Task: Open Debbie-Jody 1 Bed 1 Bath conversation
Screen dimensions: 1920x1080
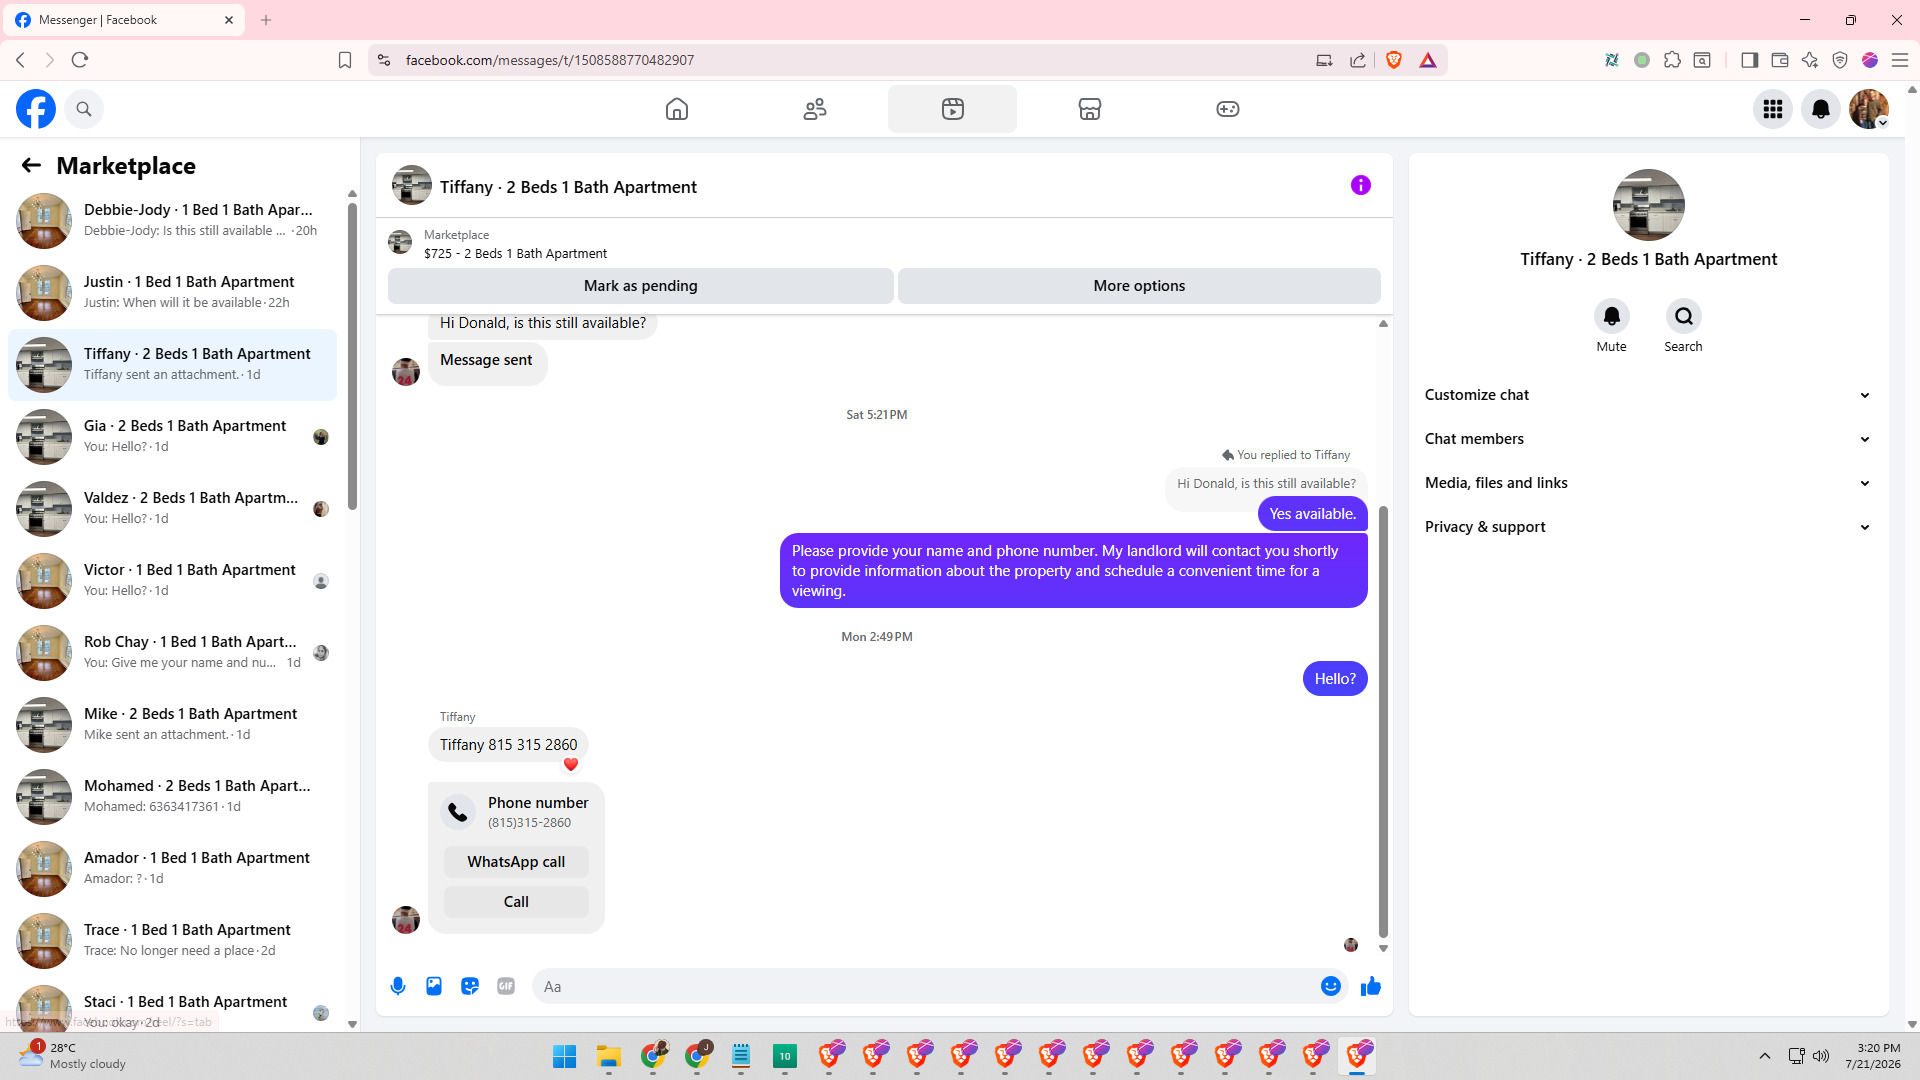Action: click(x=172, y=221)
